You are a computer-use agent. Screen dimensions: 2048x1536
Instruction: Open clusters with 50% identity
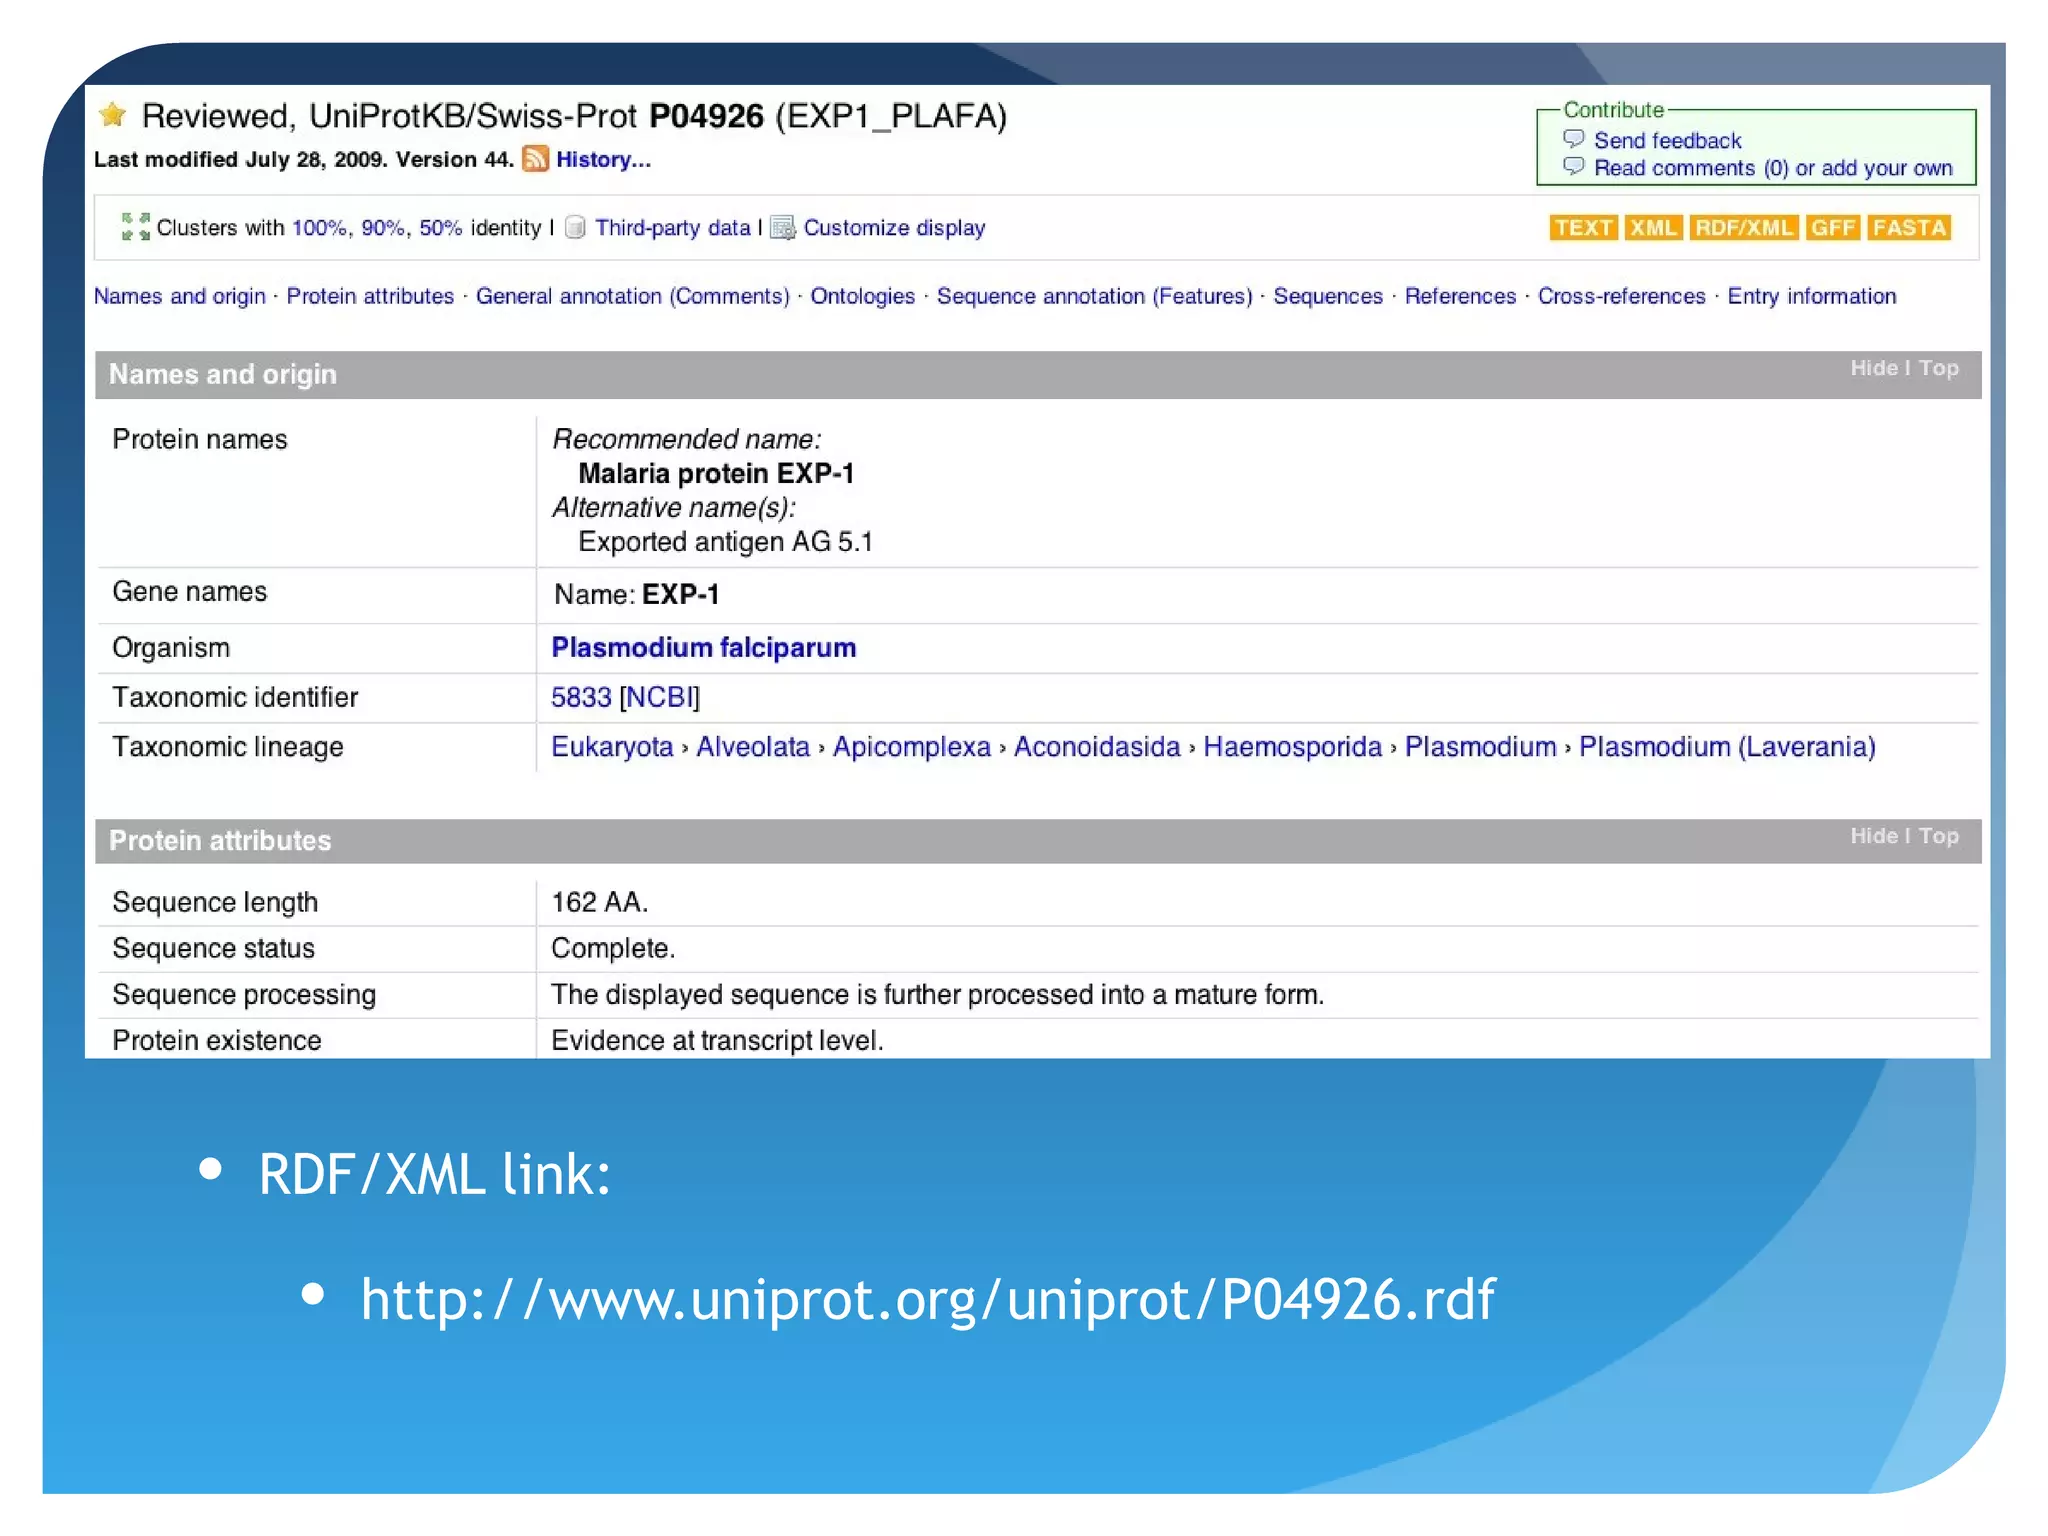440,228
